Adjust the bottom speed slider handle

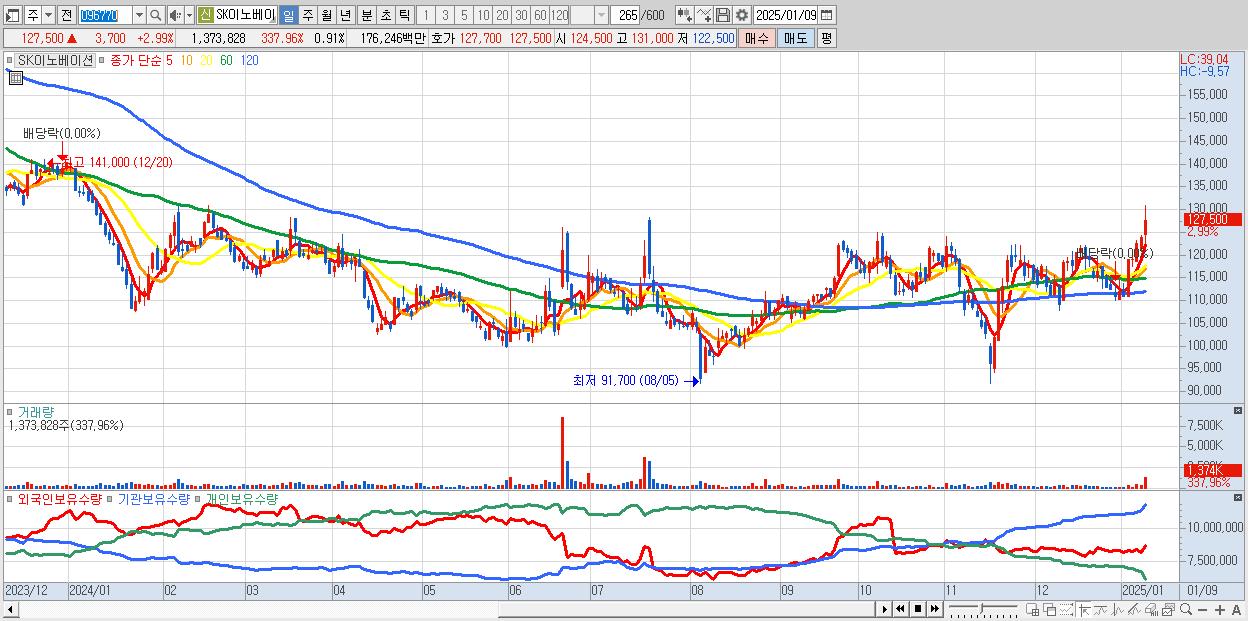coord(981,609)
